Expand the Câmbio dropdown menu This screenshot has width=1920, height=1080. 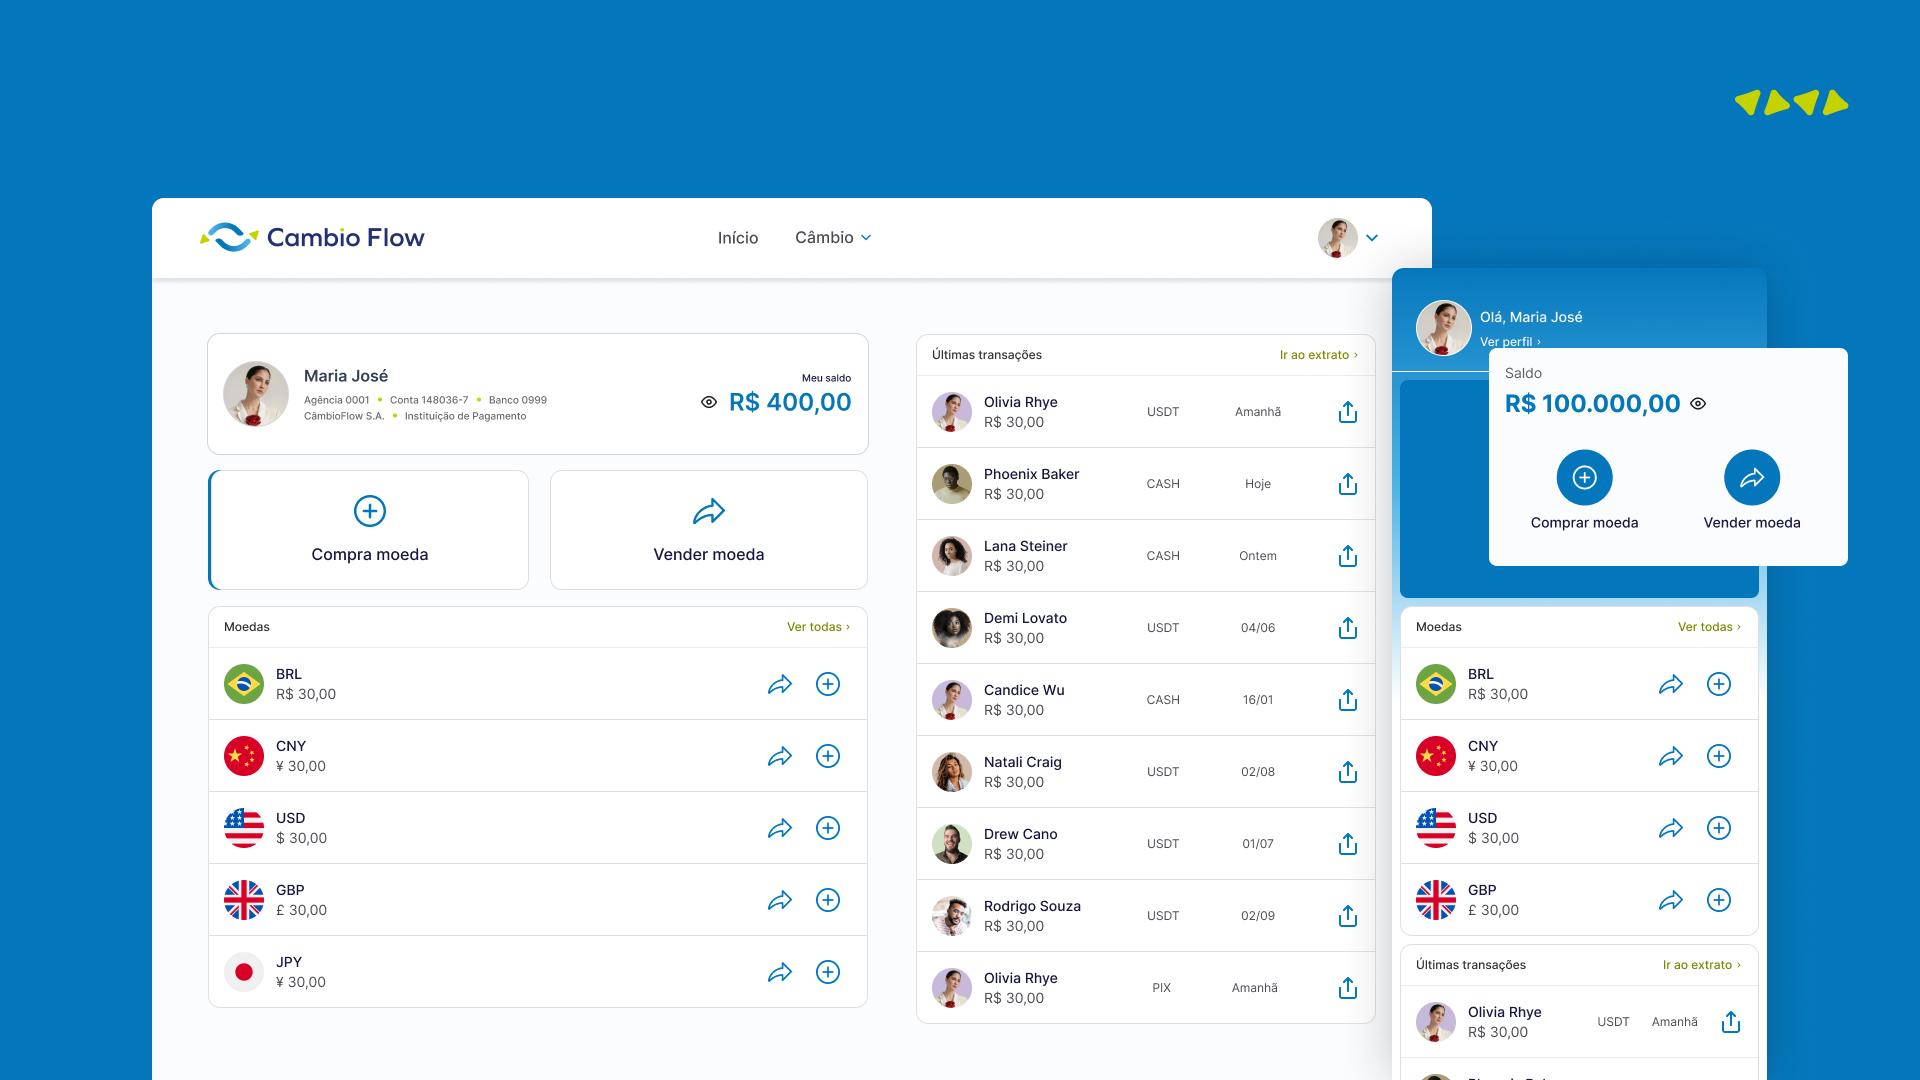click(833, 238)
